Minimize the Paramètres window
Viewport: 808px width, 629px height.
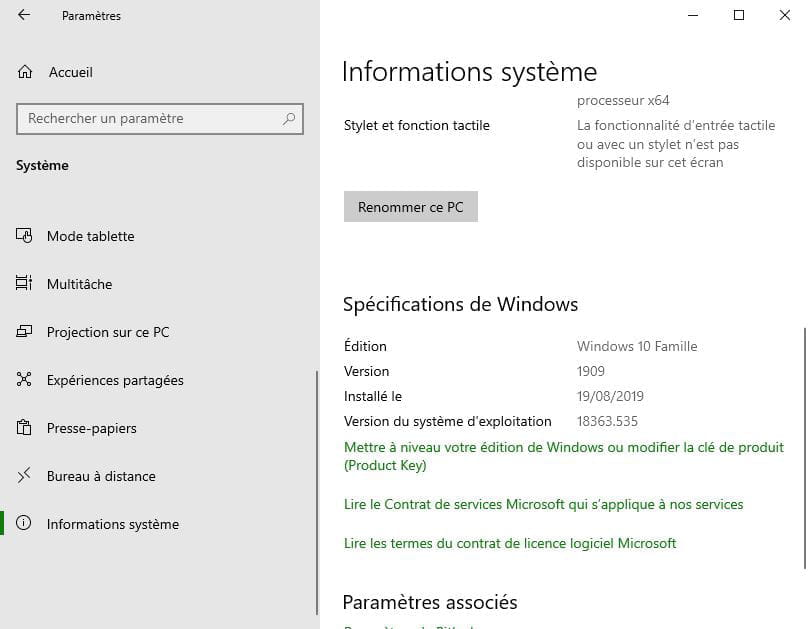click(x=693, y=15)
